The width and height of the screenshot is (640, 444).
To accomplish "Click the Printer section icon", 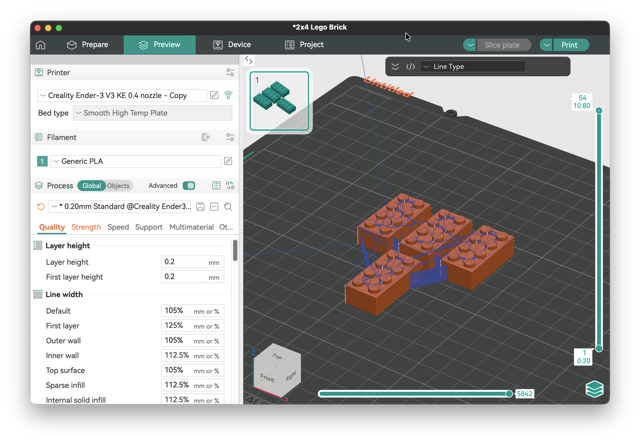I will [39, 73].
